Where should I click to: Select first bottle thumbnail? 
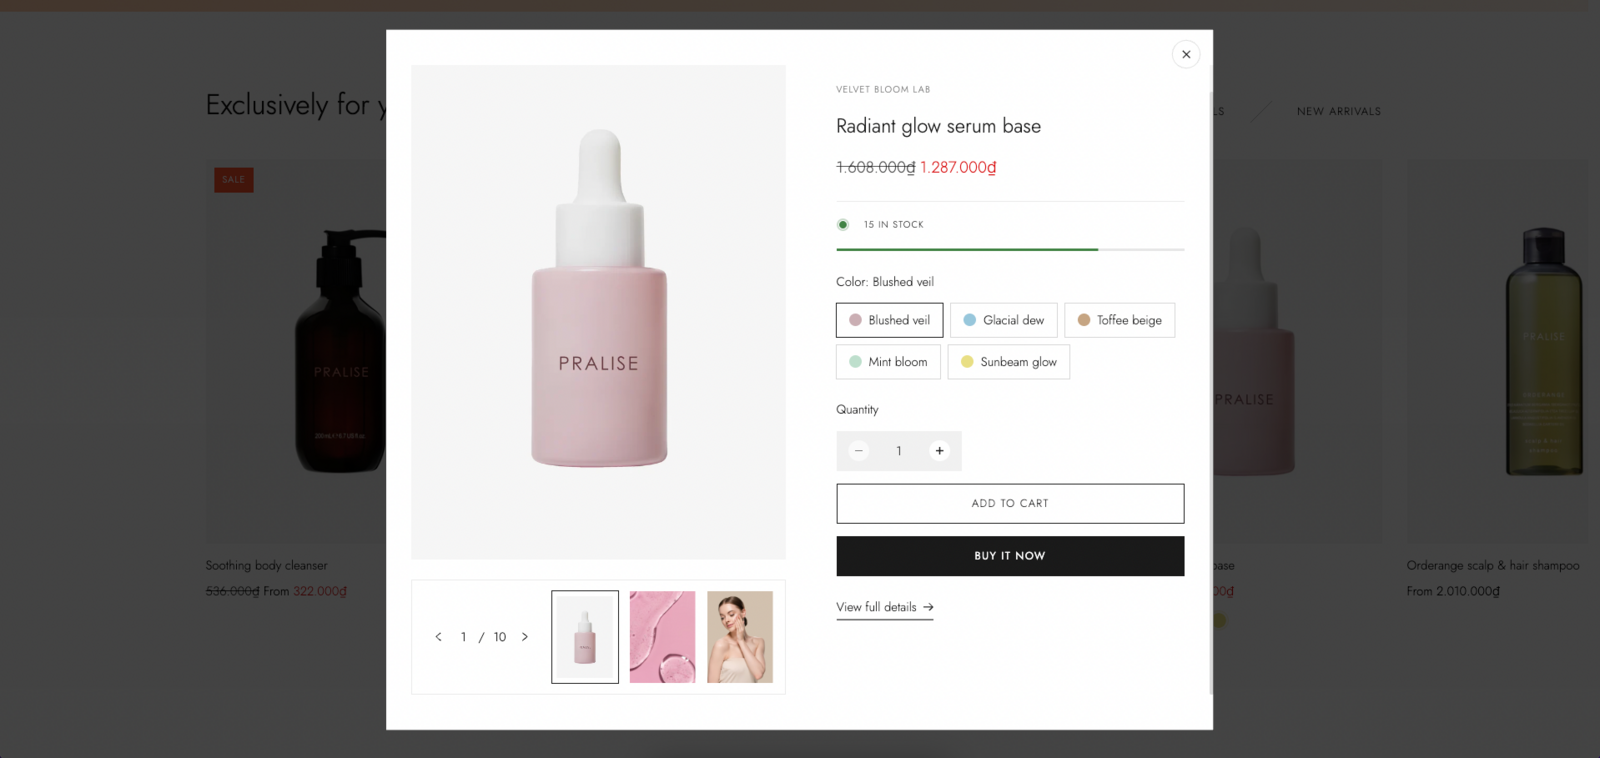585,637
